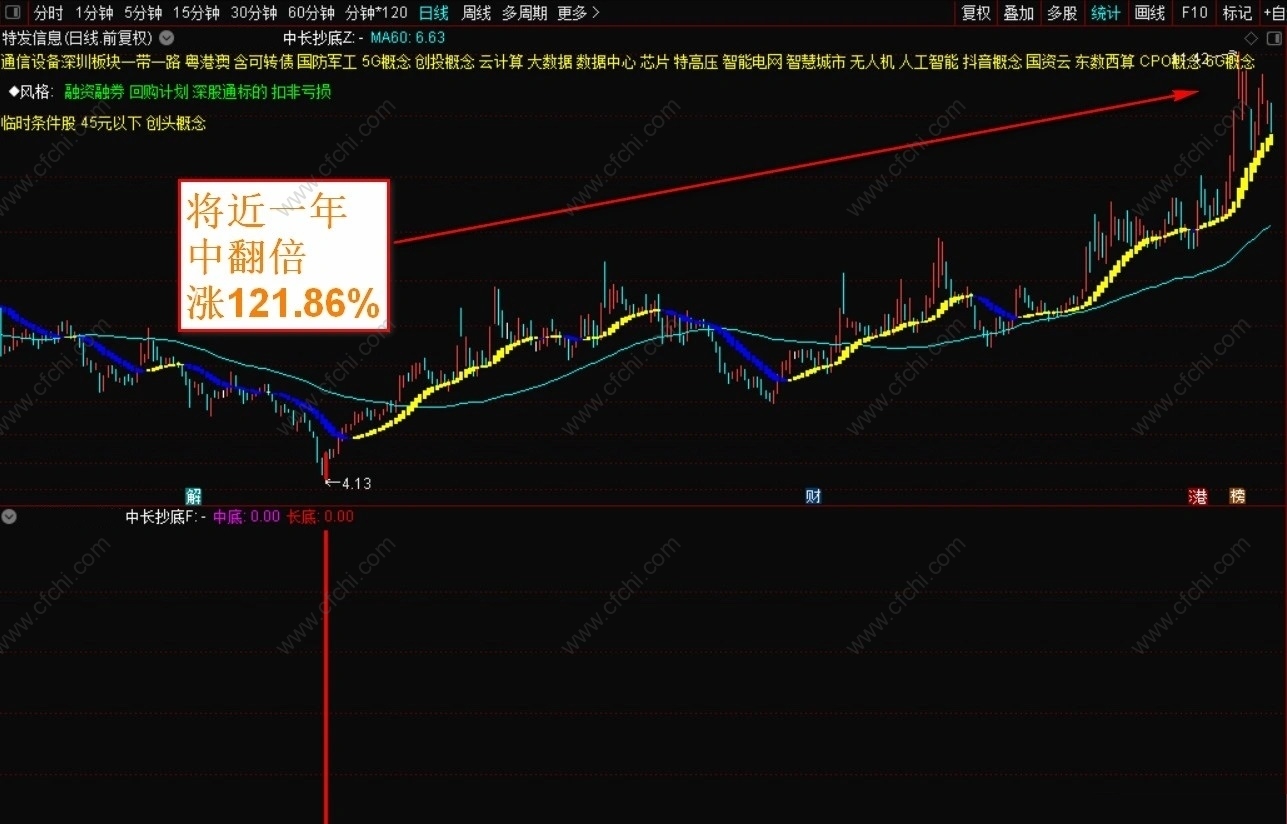Open the CPO概念 tag

1168,62
